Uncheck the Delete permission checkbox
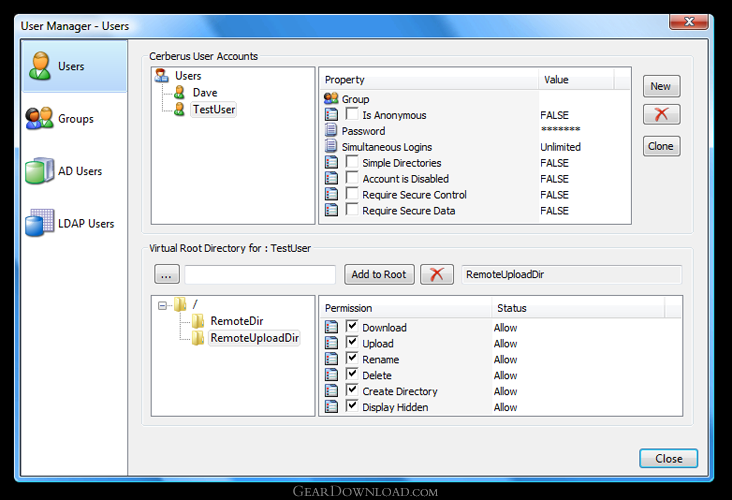The height and width of the screenshot is (500, 732). (352, 374)
